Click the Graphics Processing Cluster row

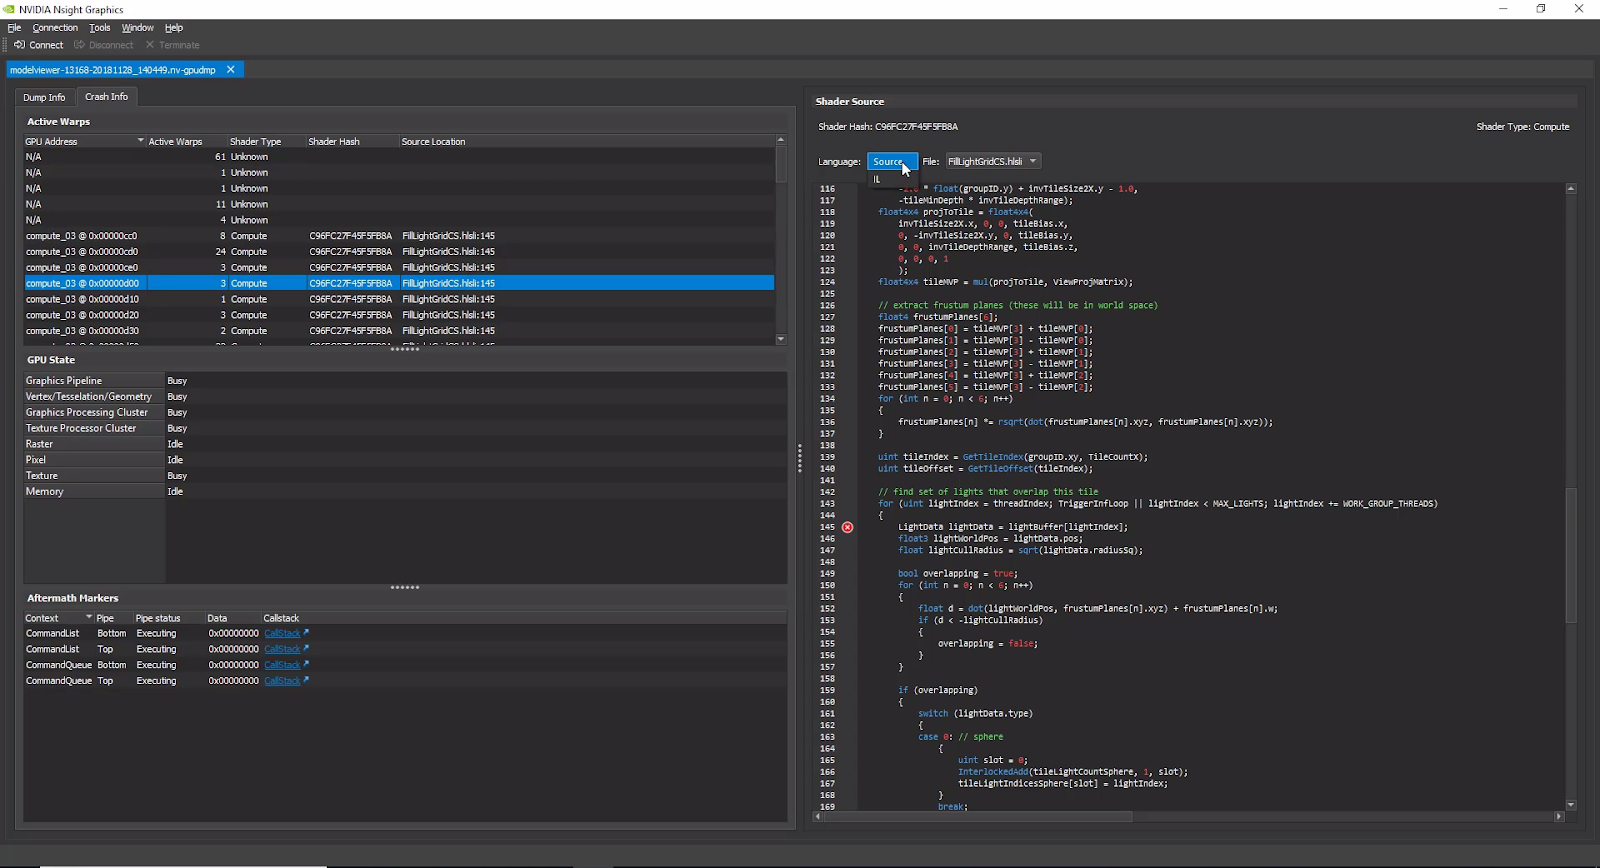point(405,412)
